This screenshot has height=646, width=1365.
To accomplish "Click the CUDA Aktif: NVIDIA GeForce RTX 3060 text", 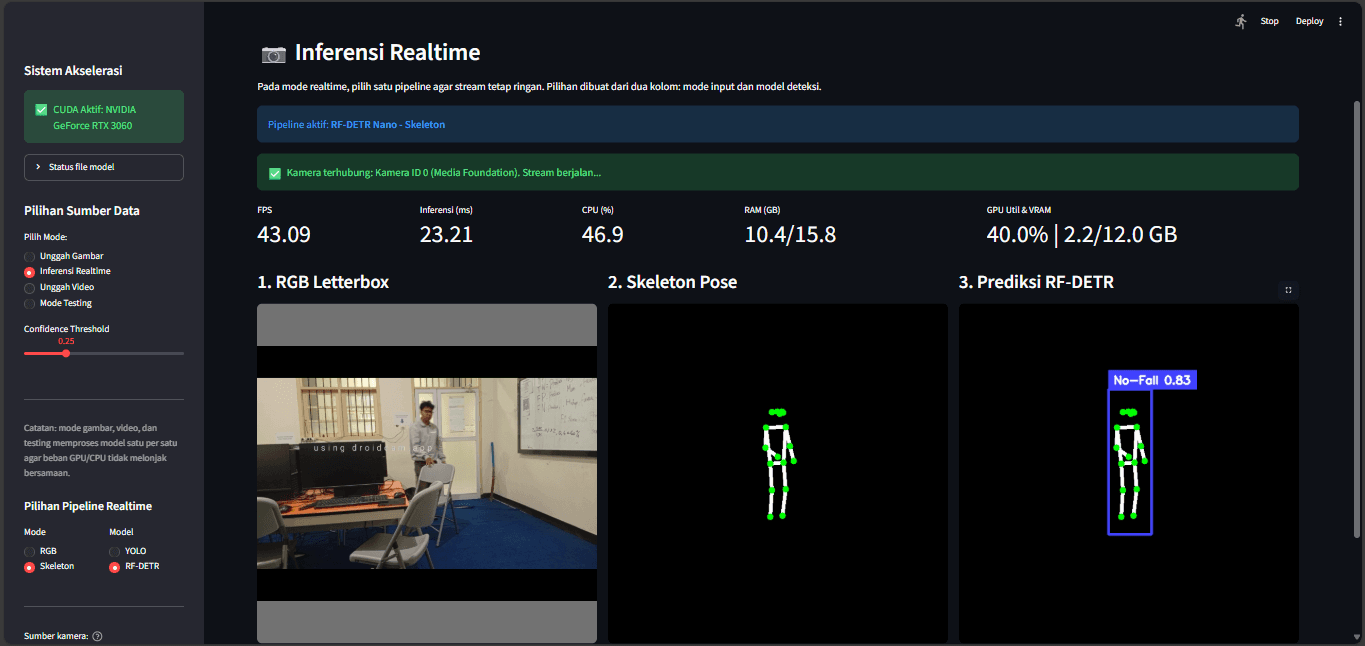I will coord(95,117).
